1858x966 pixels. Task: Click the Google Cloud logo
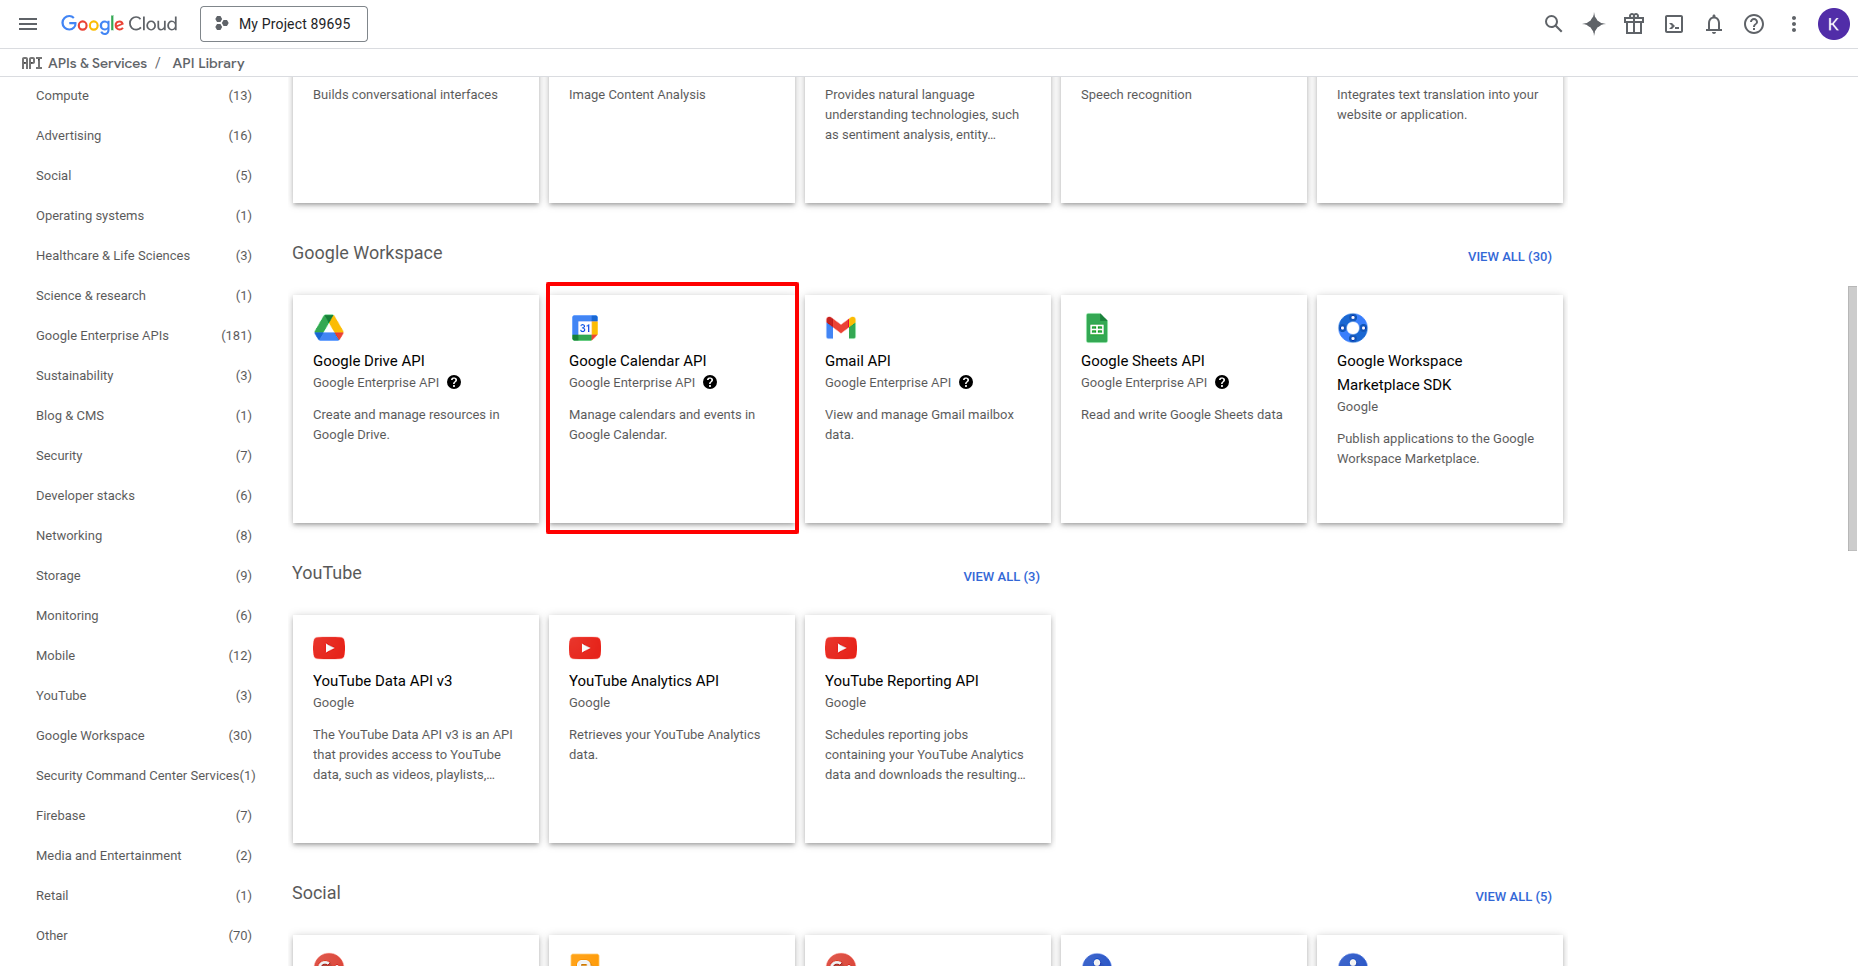click(119, 24)
